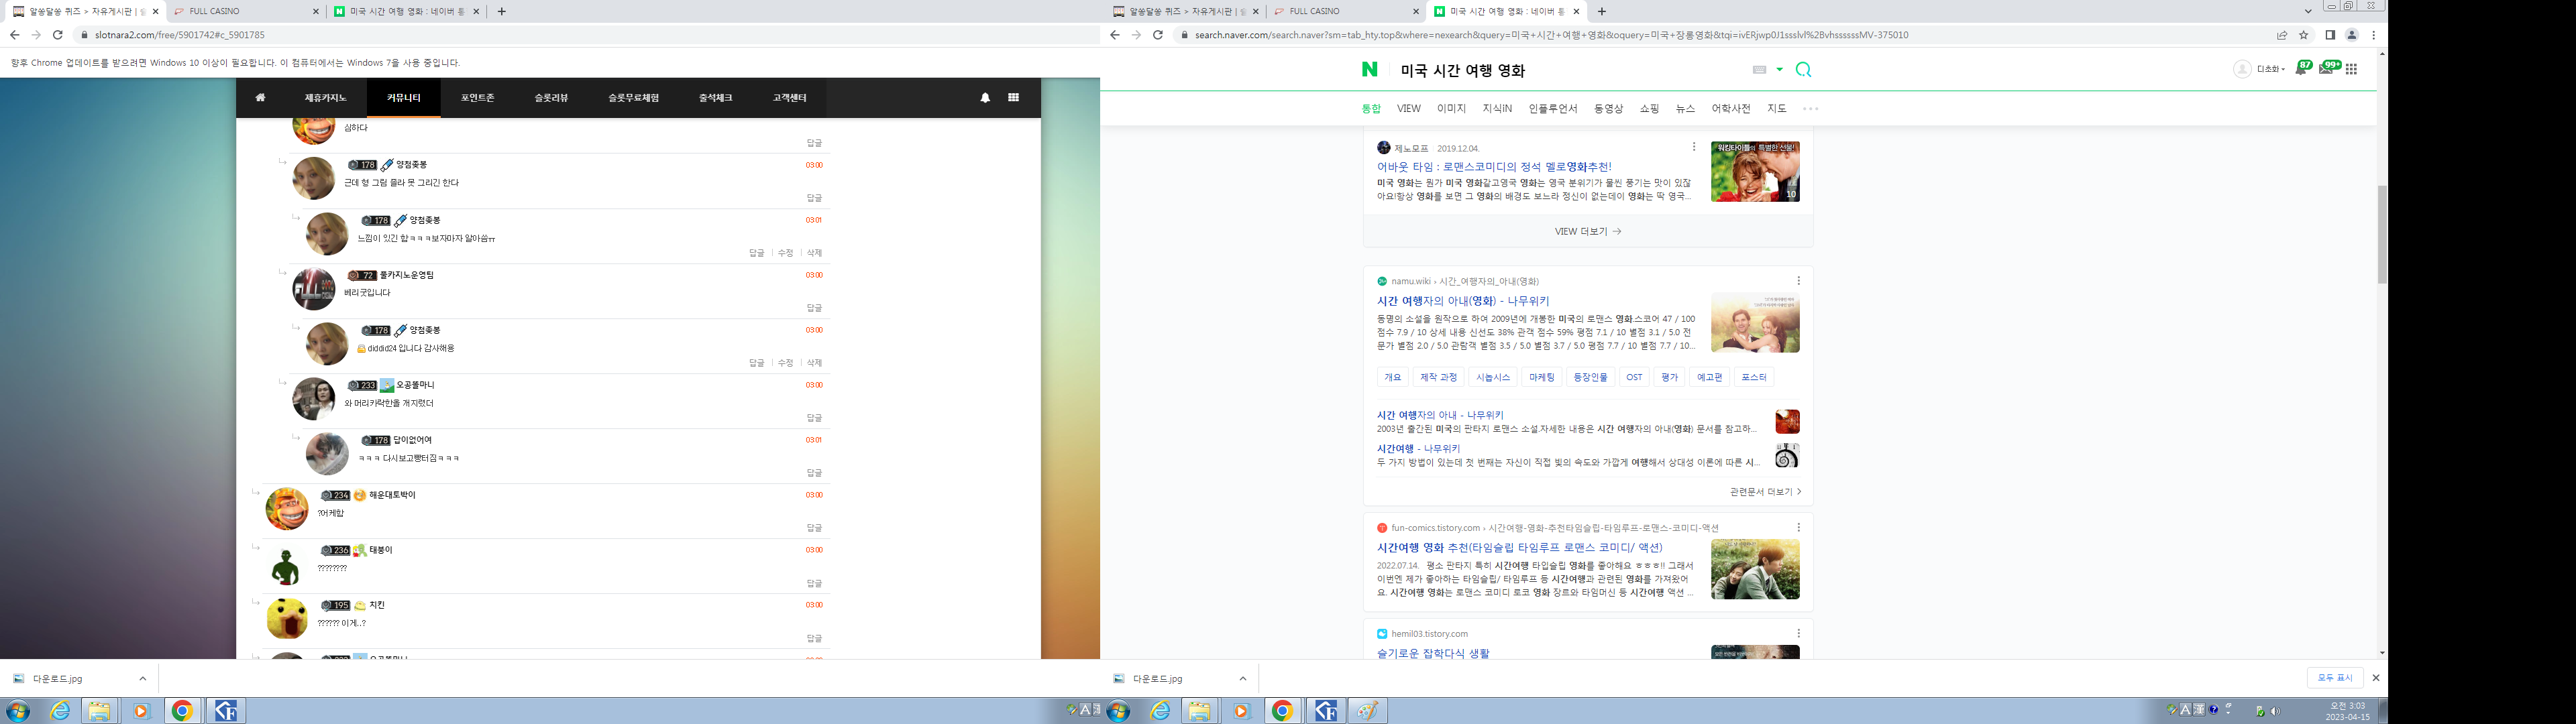The width and height of the screenshot is (2576, 724).
Task: Click 삭제 on the diddid24 comment
Action: (815, 363)
